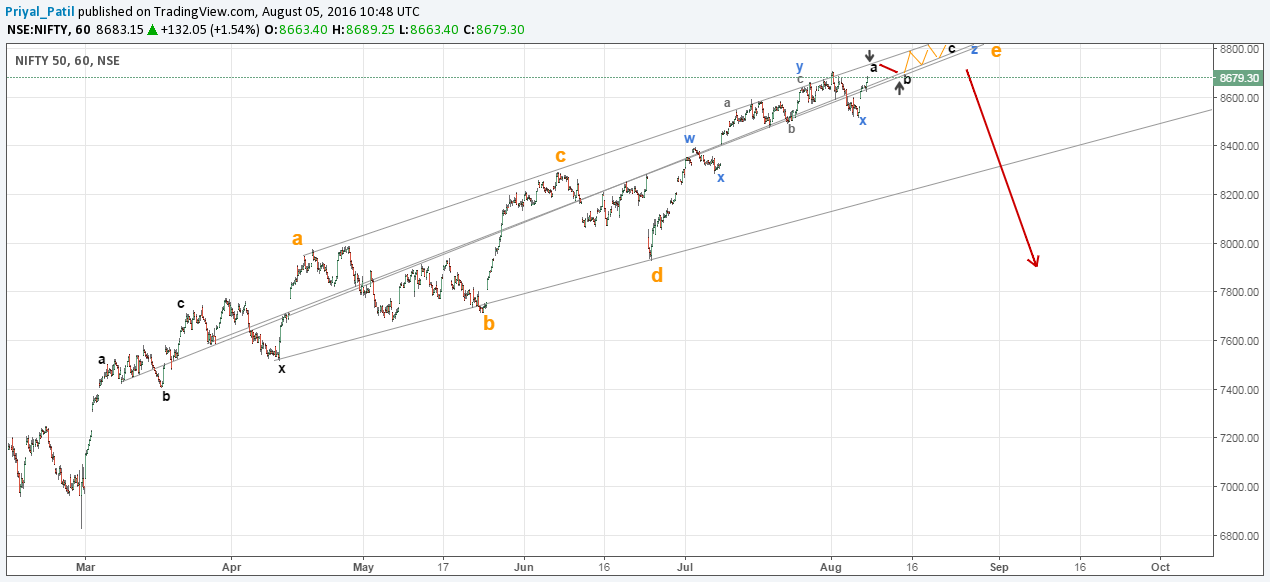Click the 8600.00 price axis label
The image size is (1270, 582).
click(x=1239, y=98)
